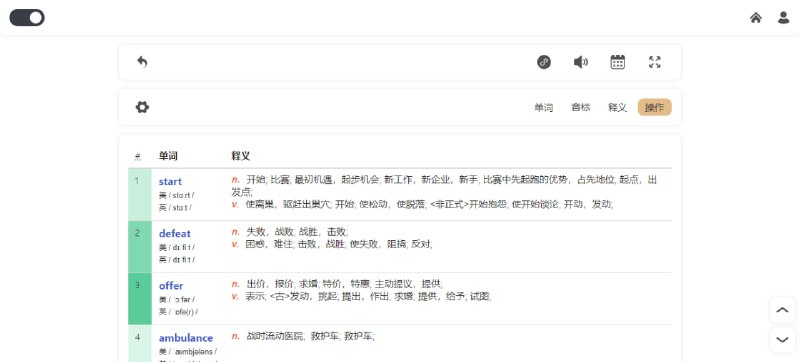
Task: Open the user profile icon
Action: pos(783,18)
